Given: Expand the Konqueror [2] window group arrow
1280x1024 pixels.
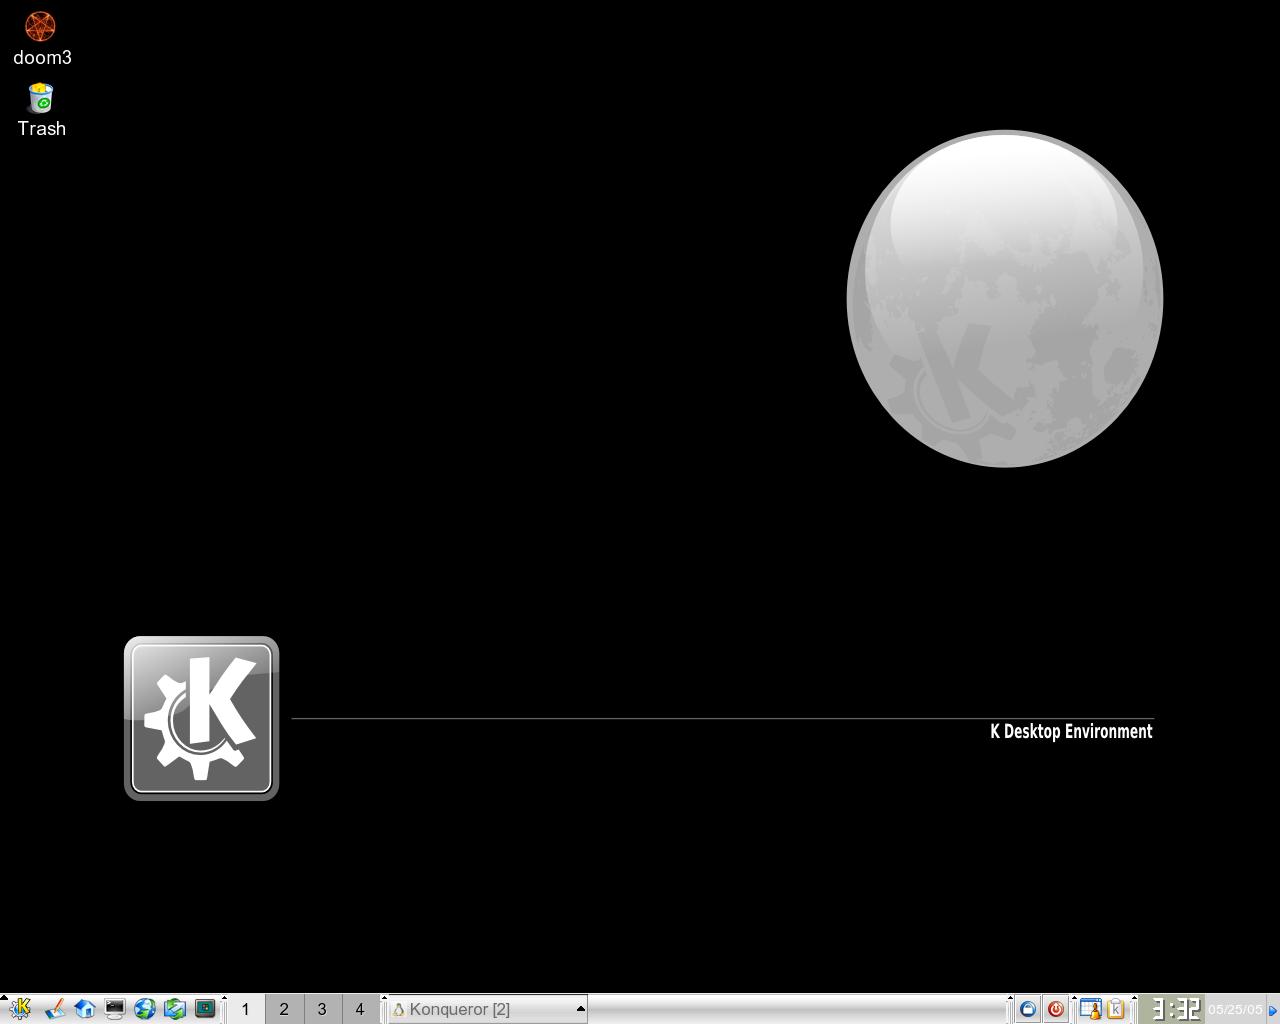Looking at the screenshot, I should click(x=580, y=1008).
